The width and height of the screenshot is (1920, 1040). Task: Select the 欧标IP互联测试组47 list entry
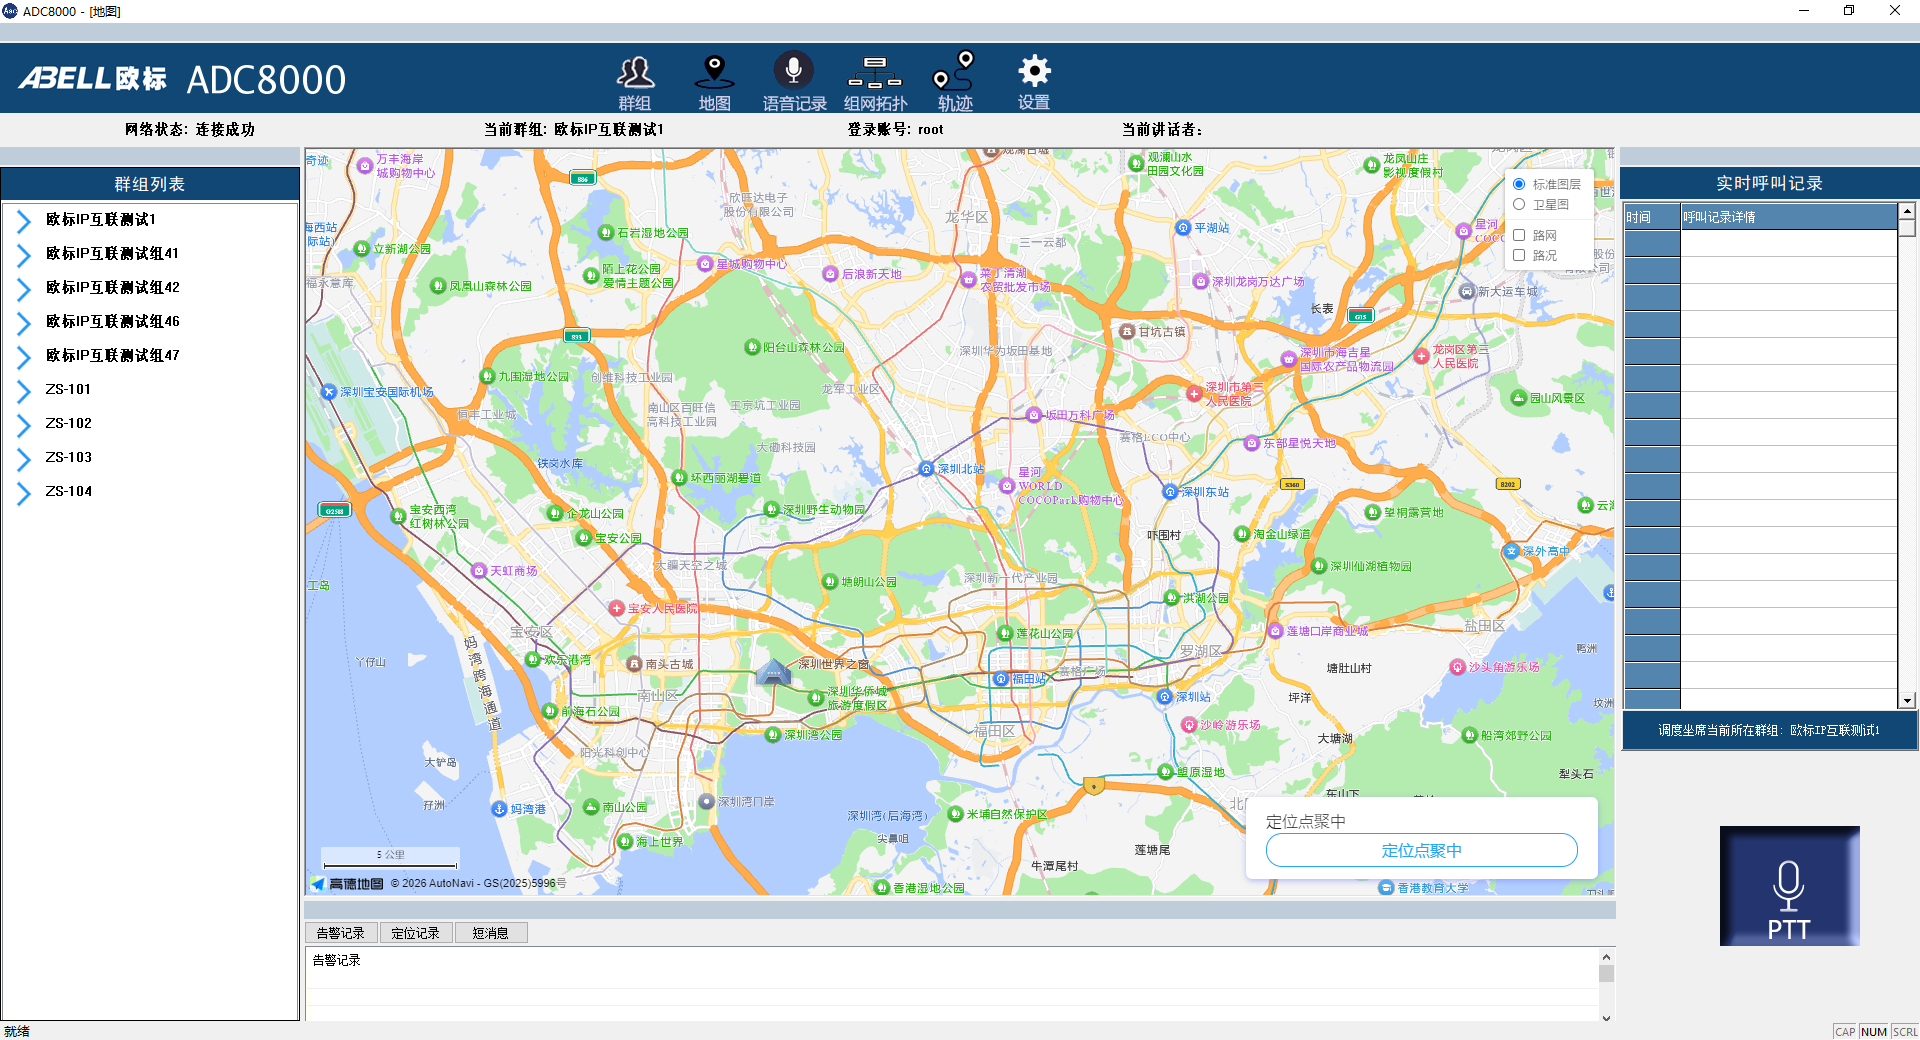tap(112, 355)
